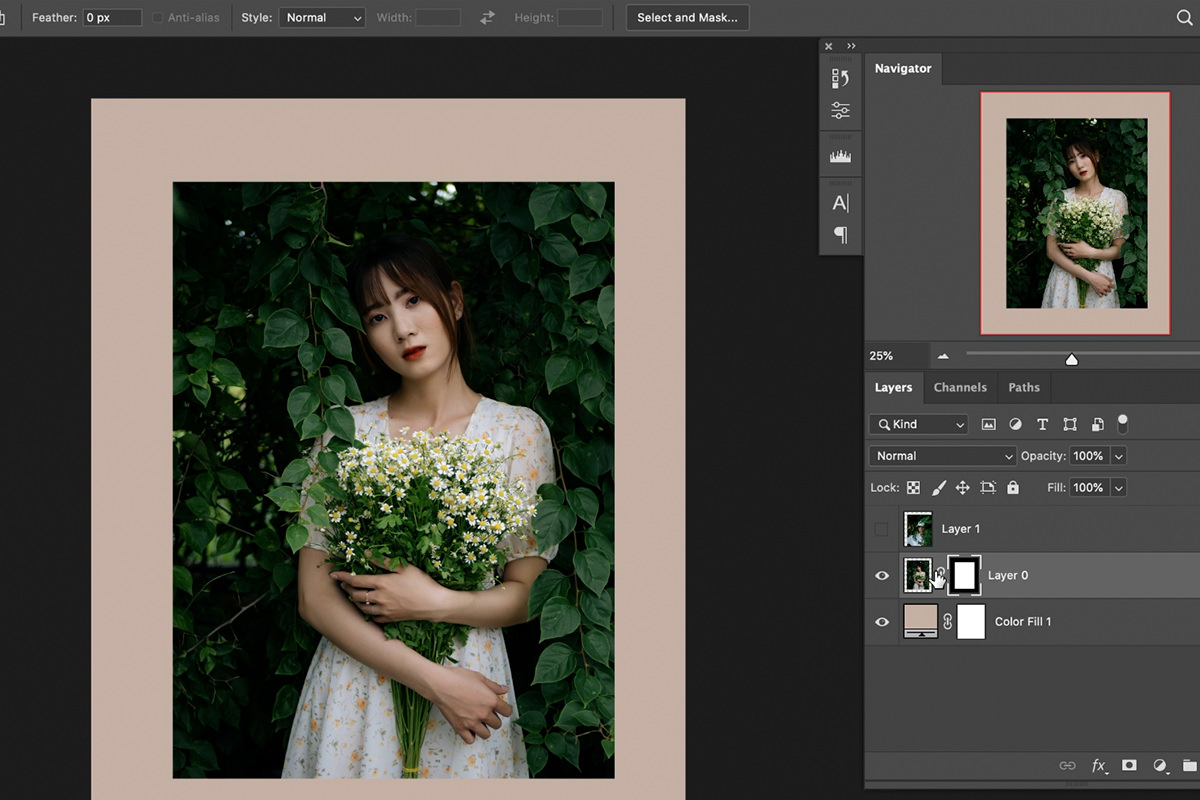
Task: Open the Kind filter dropdown
Action: [917, 424]
